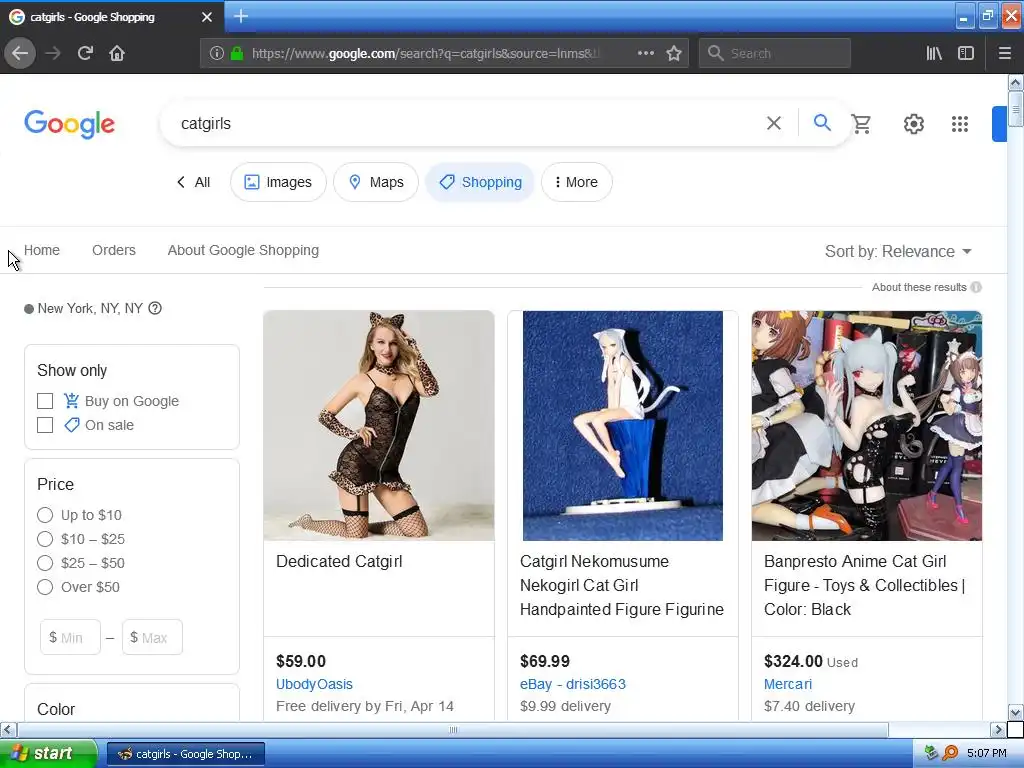
Task: Click the address bar URL
Action: click(x=426, y=53)
